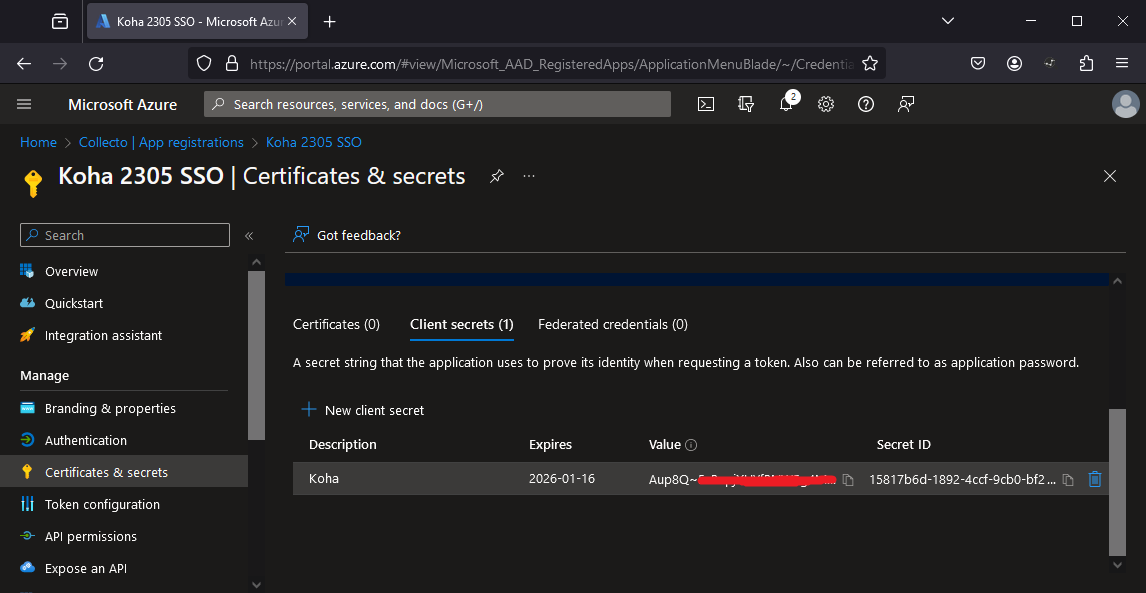Screen dimensions: 1146x593
Task: Open the blade's more options ellipsis
Action: tap(529, 176)
